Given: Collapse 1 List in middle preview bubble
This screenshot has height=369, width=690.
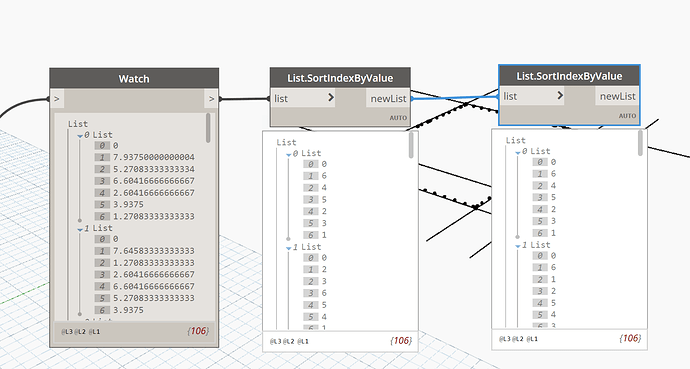Looking at the screenshot, I should point(289,248).
